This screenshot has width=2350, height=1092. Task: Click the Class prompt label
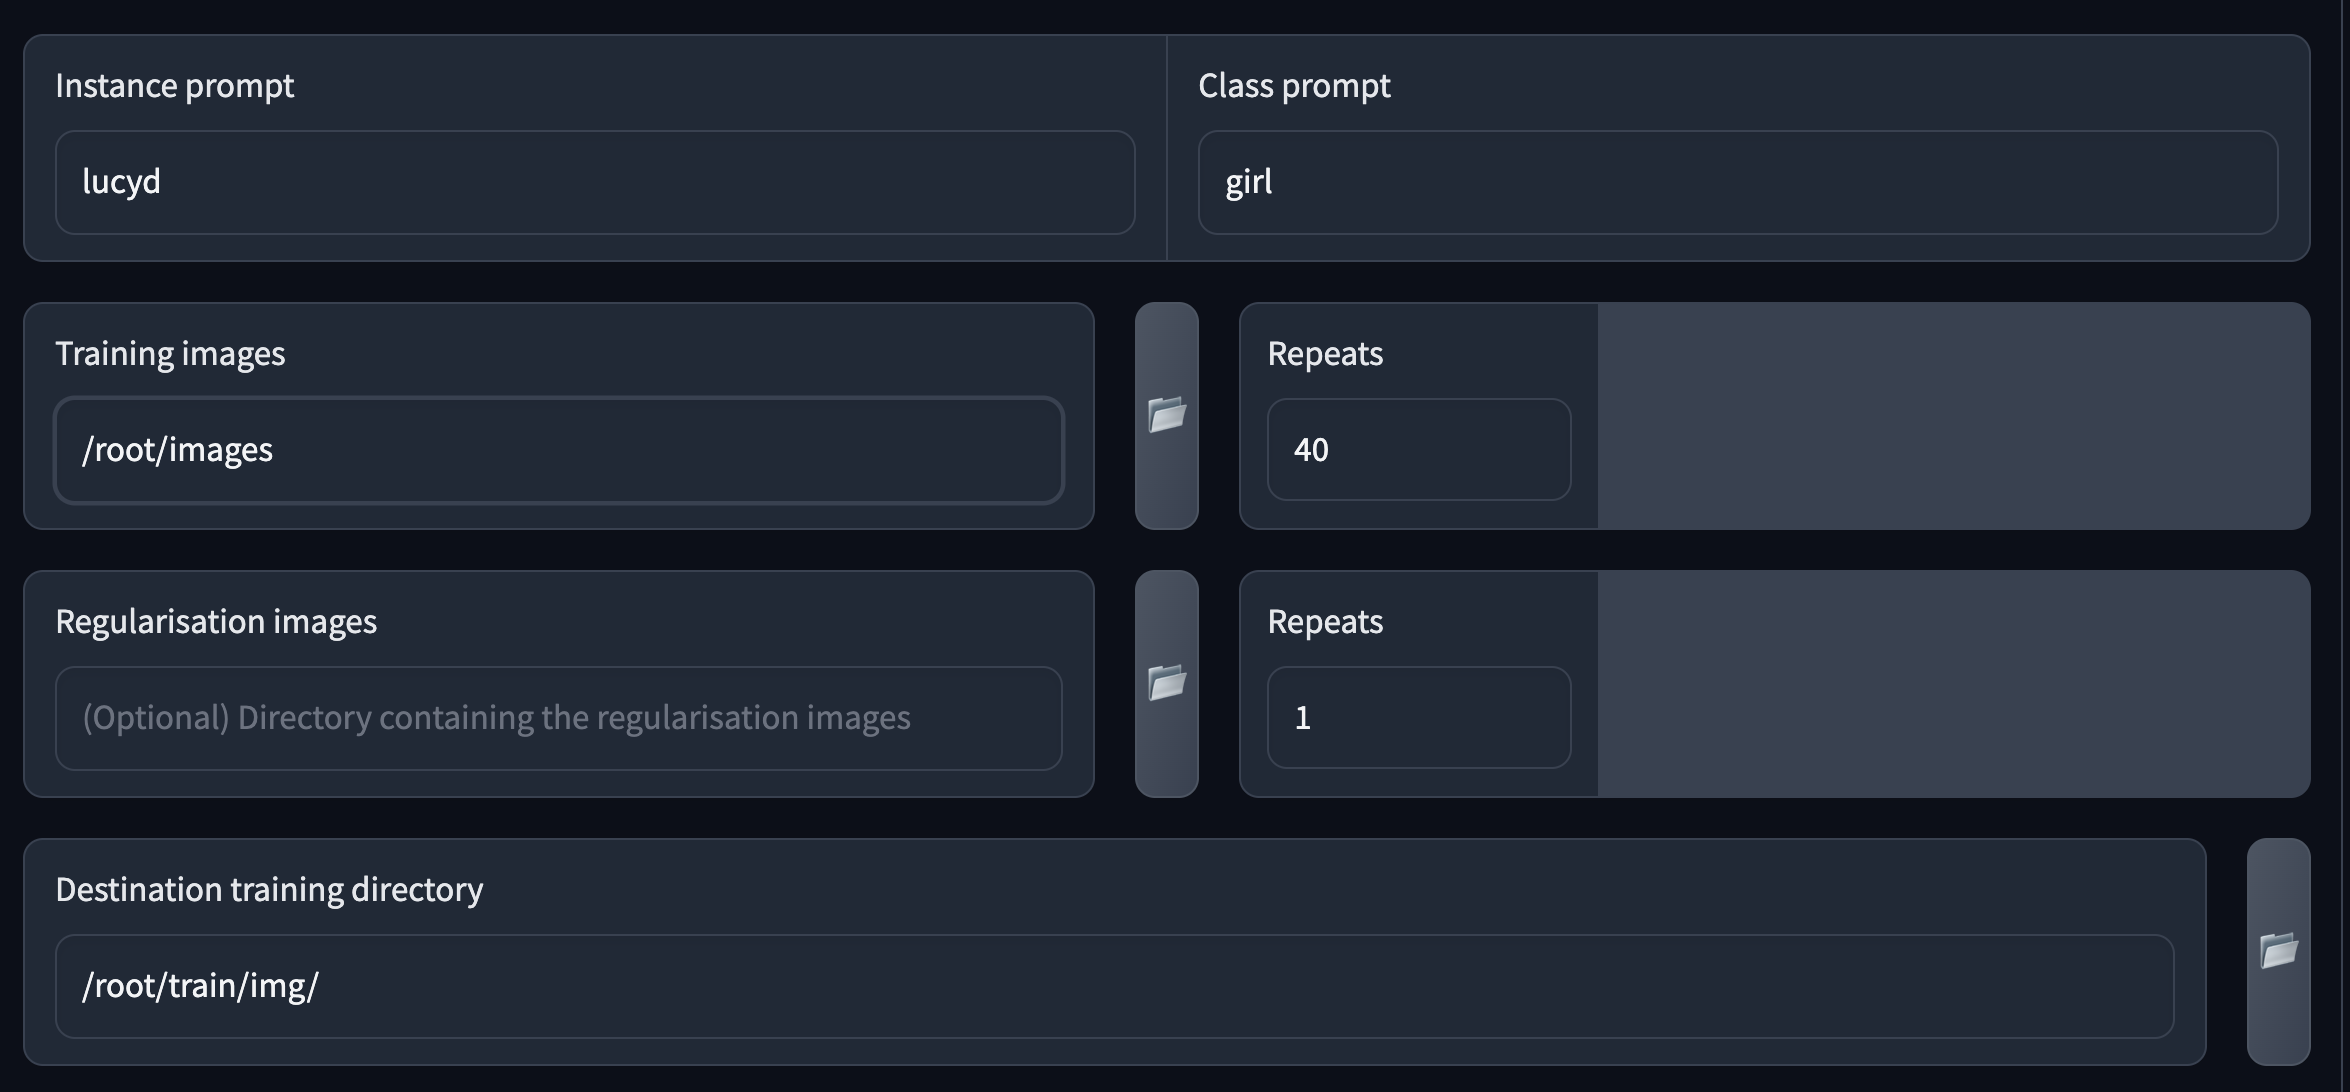(1294, 86)
